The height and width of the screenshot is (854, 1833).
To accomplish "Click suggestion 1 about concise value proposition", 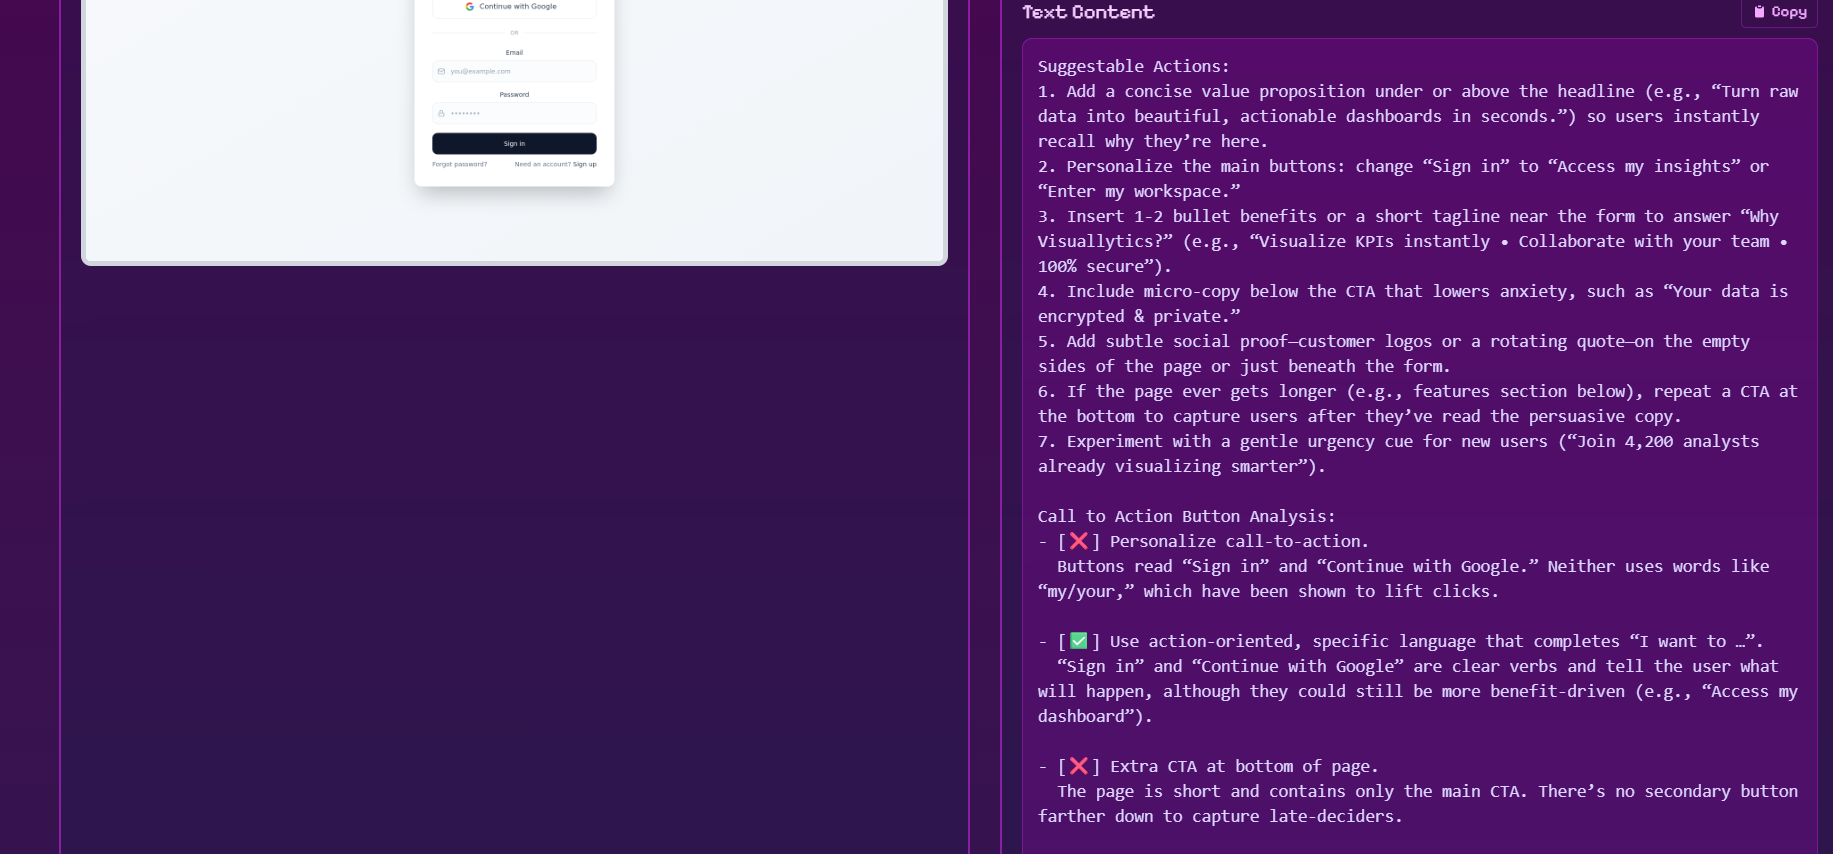I will [x=1418, y=116].
